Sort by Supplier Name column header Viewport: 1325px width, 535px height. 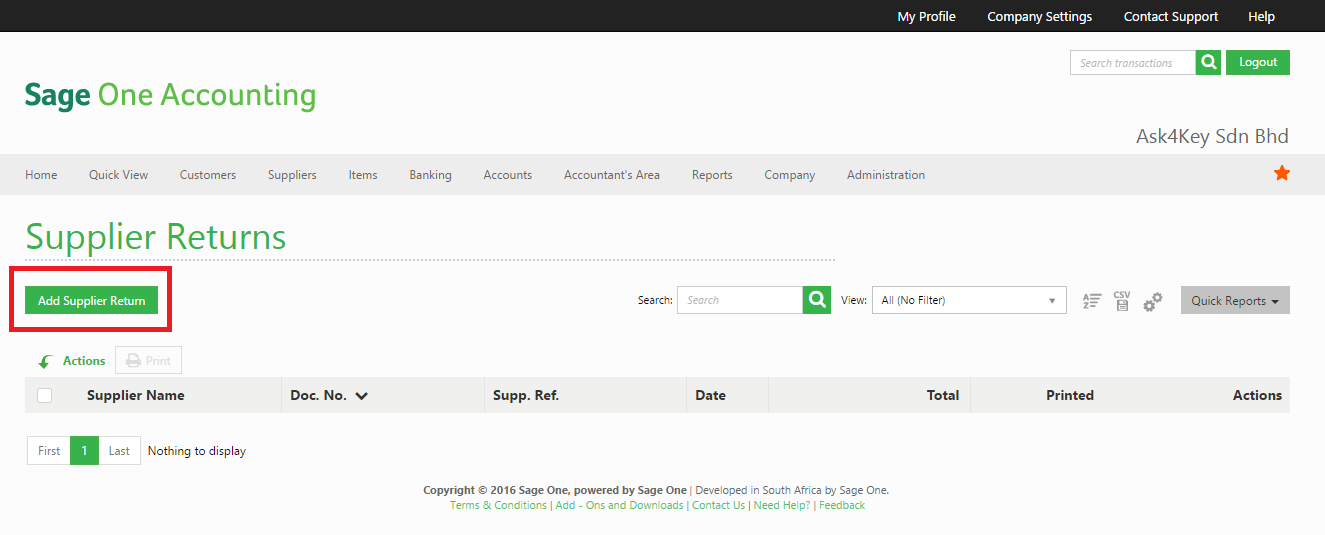[x=136, y=395]
